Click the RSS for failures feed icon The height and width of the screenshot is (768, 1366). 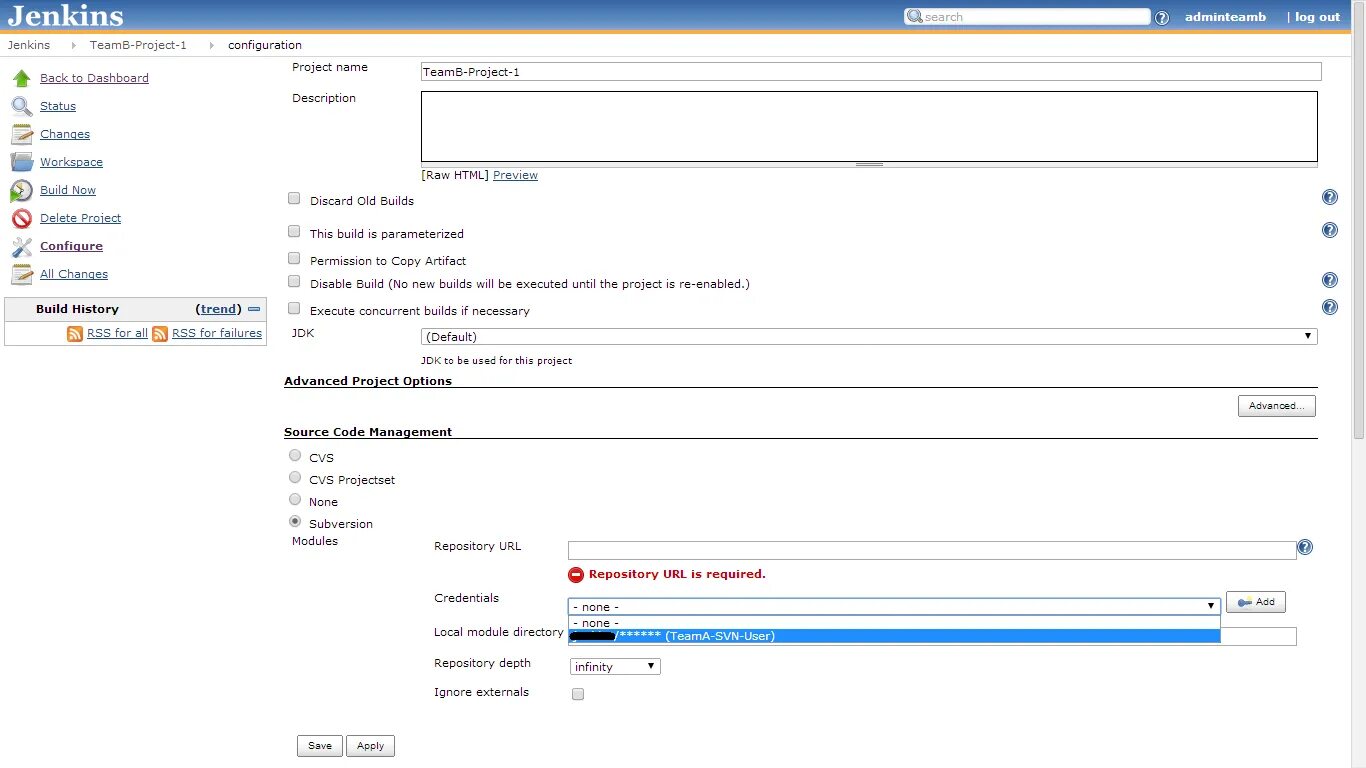[x=160, y=334]
